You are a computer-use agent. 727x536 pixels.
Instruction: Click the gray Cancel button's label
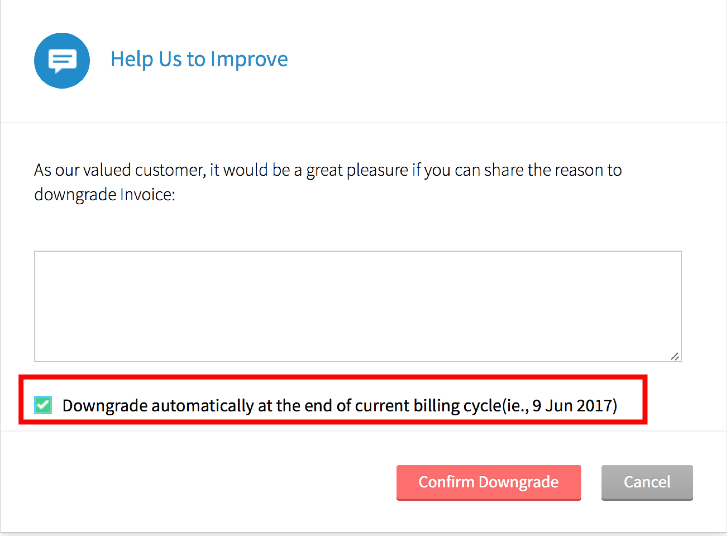[647, 482]
